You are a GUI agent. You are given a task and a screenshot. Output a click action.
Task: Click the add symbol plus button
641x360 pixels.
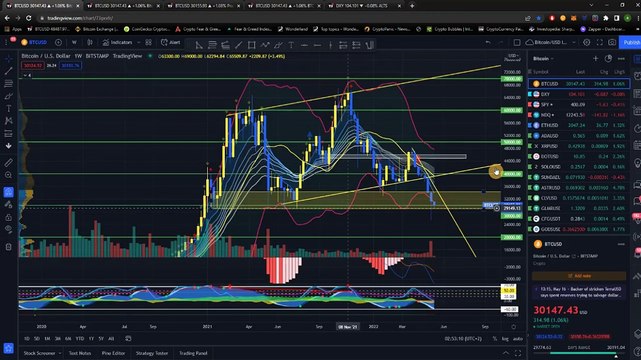click(x=58, y=42)
